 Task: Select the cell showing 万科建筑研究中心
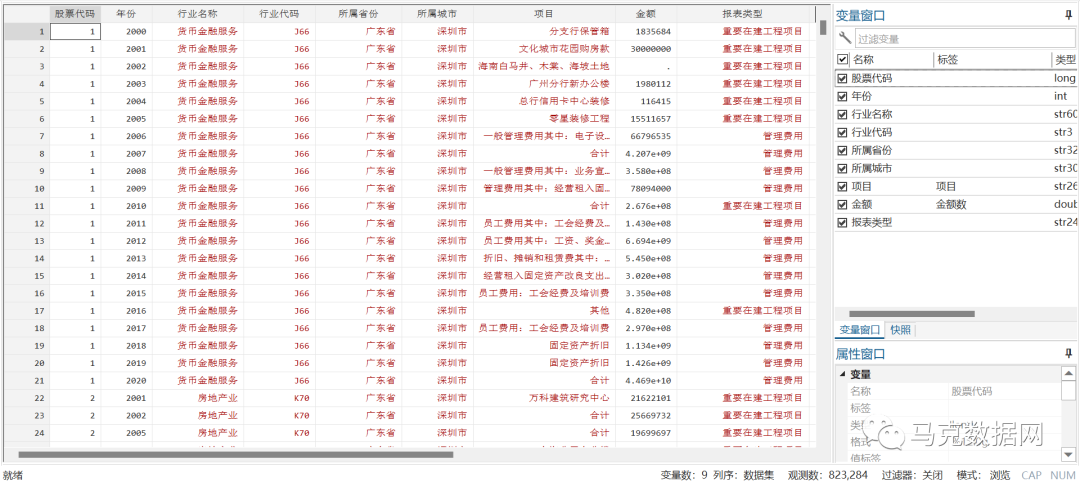click(x=544, y=398)
